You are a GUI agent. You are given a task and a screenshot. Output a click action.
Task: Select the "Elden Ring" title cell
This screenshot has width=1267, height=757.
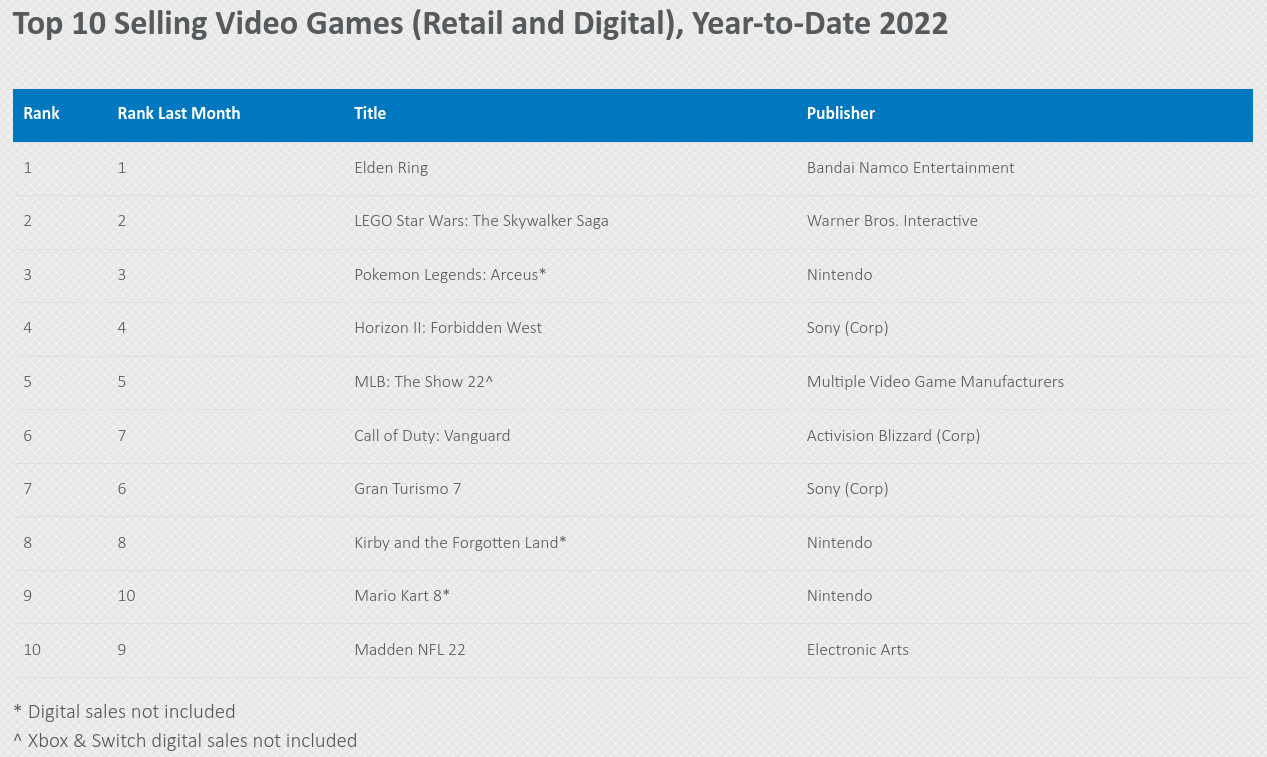click(391, 168)
